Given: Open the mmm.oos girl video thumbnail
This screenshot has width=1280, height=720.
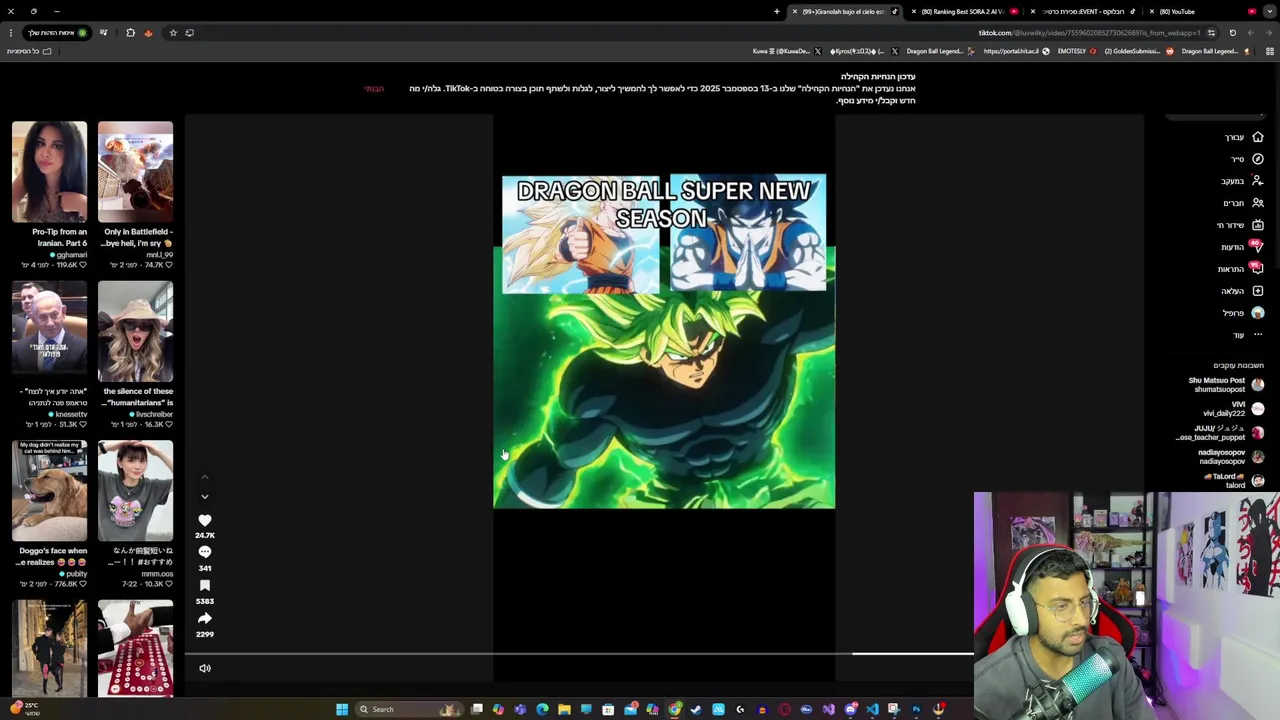Looking at the screenshot, I should 135,490.
